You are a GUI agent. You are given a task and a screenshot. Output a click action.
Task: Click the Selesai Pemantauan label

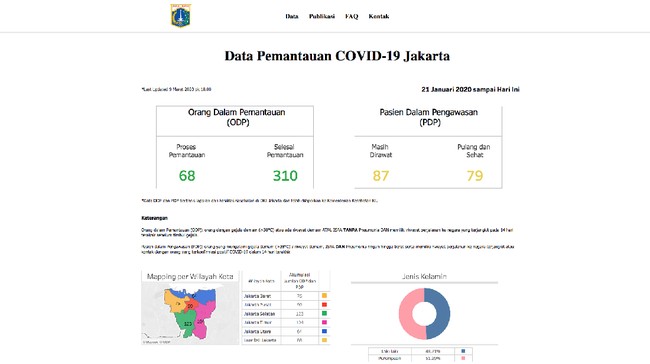click(x=285, y=151)
